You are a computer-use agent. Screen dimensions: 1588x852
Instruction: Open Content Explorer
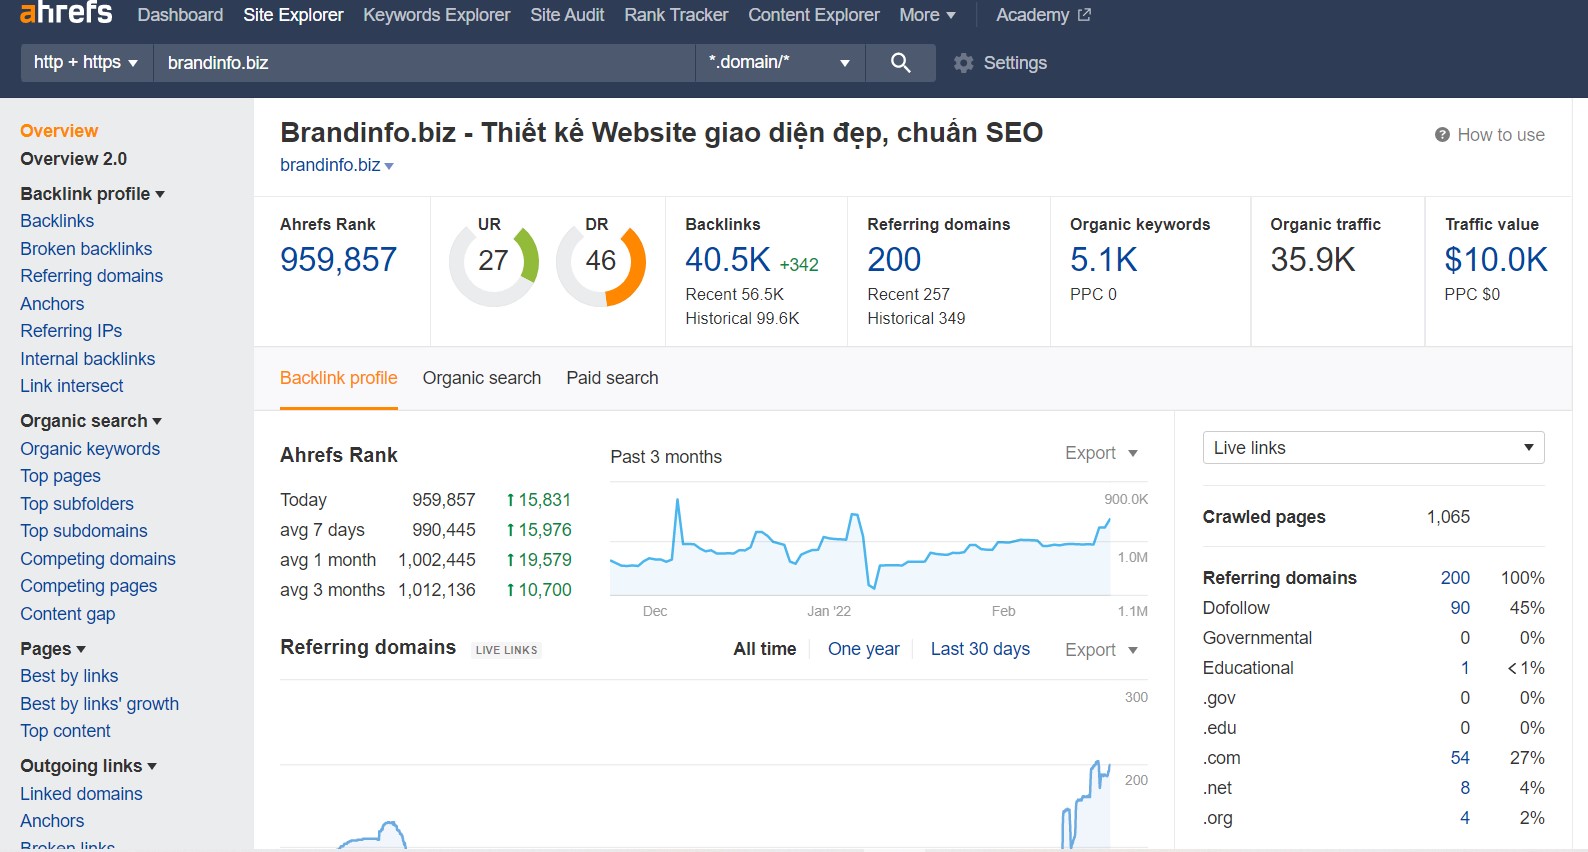[x=814, y=15]
